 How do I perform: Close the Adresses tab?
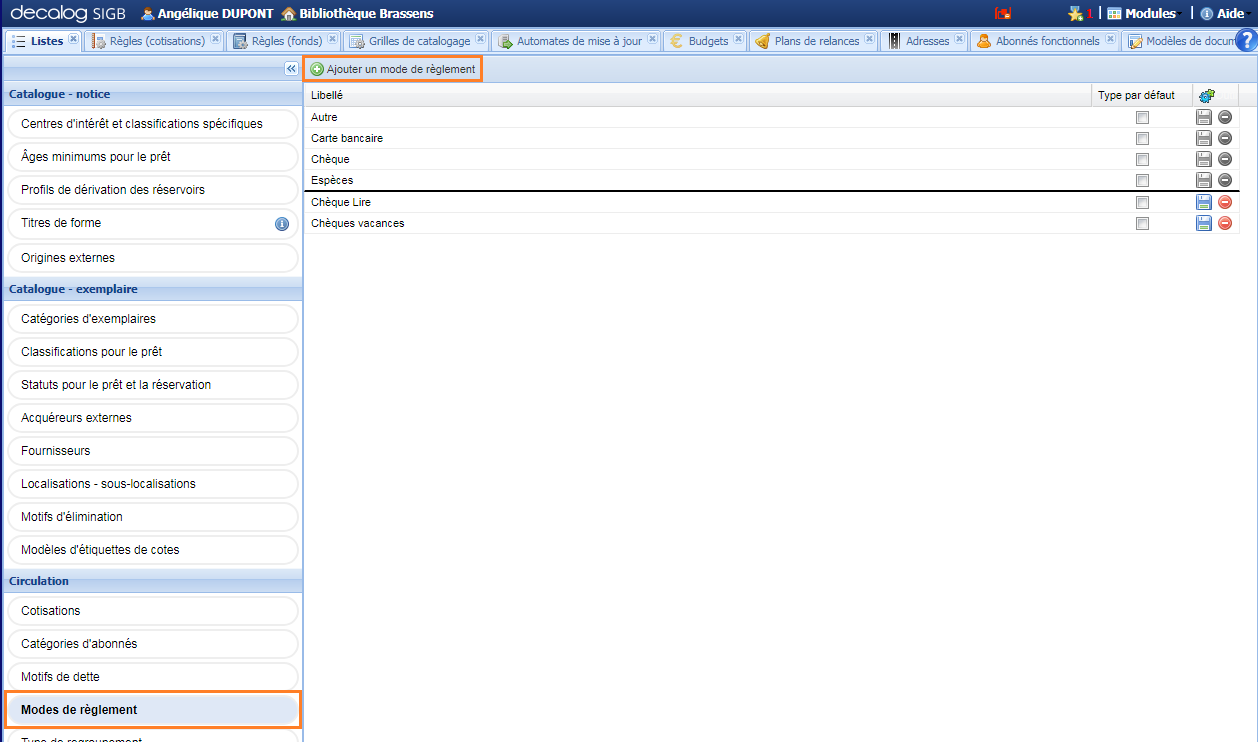point(959,40)
